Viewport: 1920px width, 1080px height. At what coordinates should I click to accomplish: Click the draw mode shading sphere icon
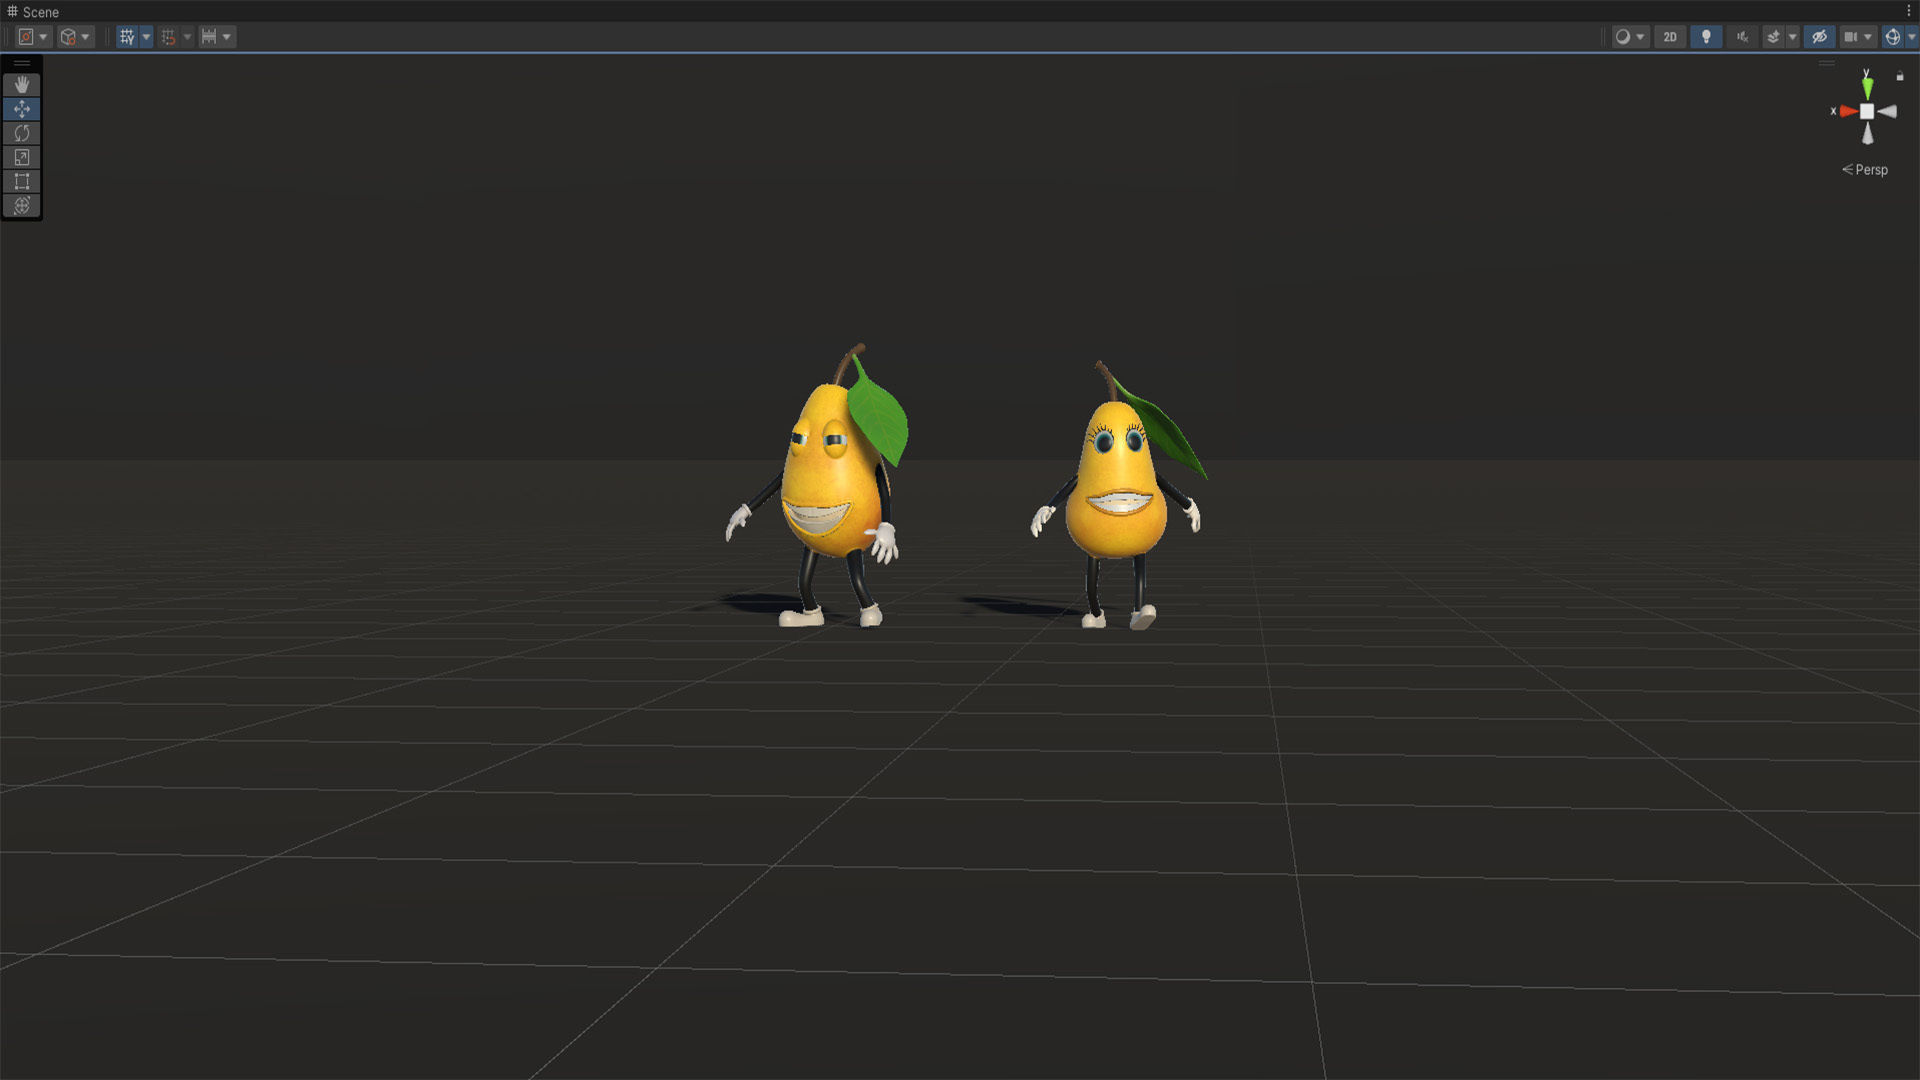pyautogui.click(x=1623, y=37)
